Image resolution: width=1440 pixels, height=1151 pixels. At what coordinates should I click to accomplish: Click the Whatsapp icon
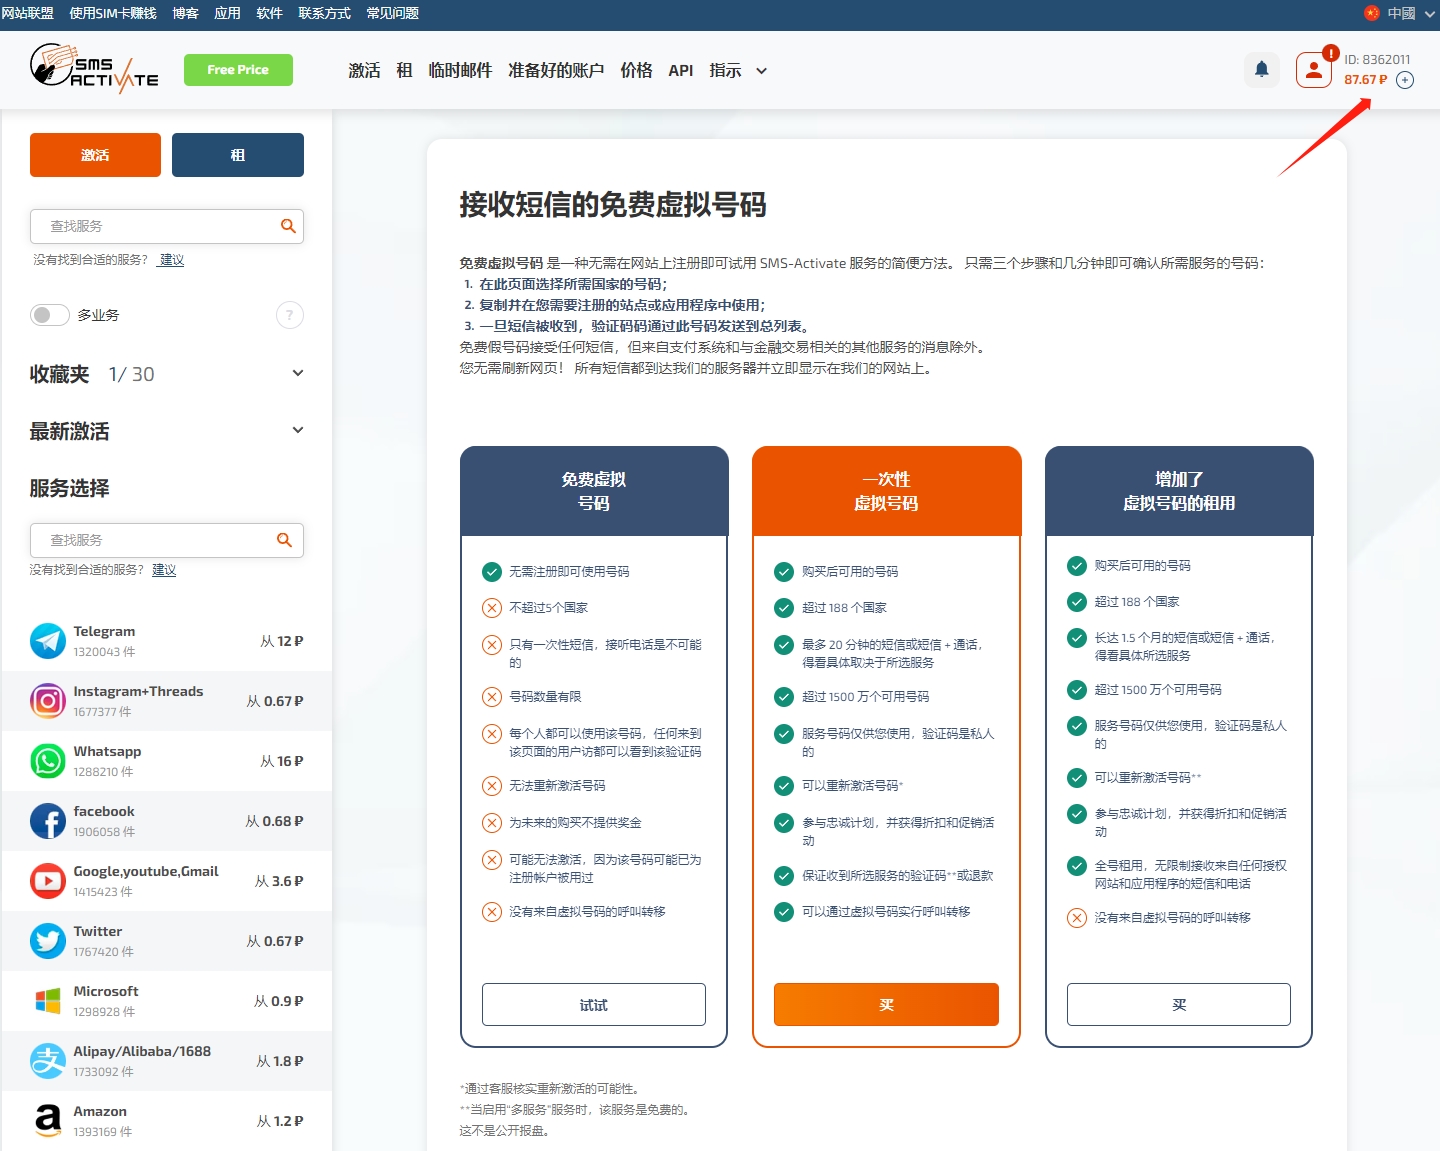click(x=48, y=761)
